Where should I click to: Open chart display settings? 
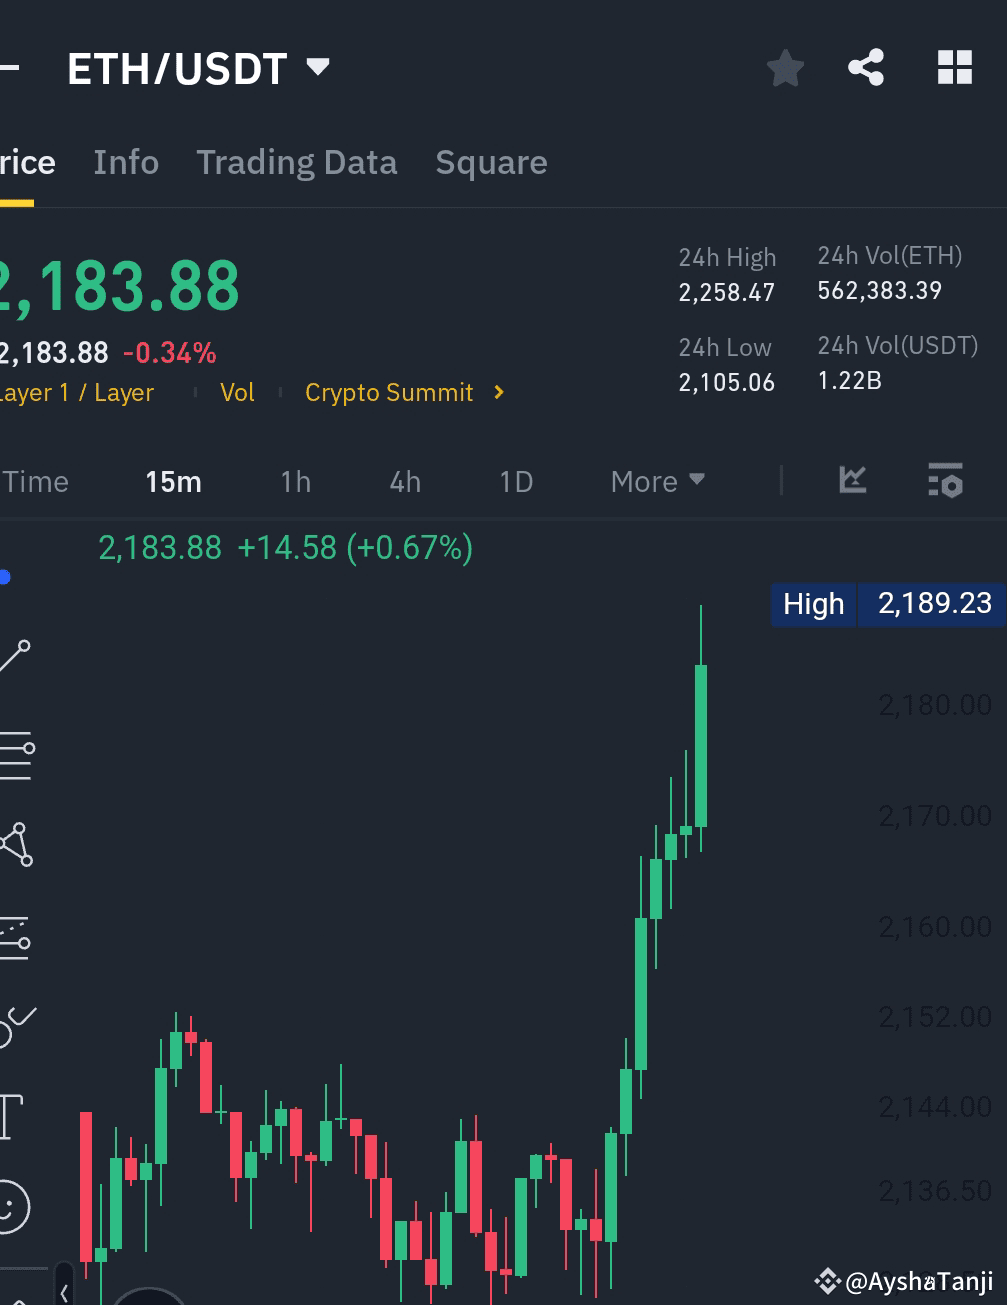coord(945,481)
